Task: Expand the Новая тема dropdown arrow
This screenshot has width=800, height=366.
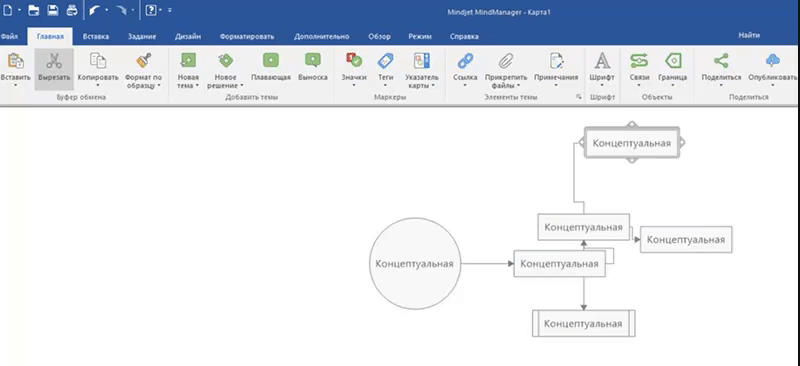Action: [197, 85]
